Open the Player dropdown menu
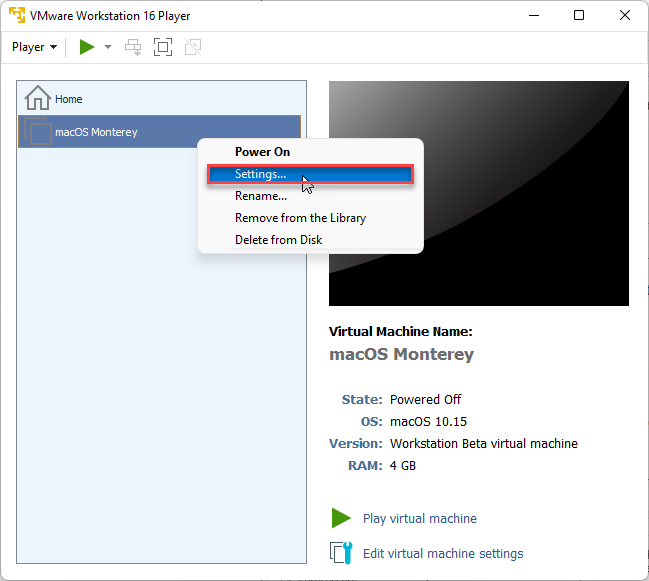This screenshot has width=649, height=581. point(34,47)
